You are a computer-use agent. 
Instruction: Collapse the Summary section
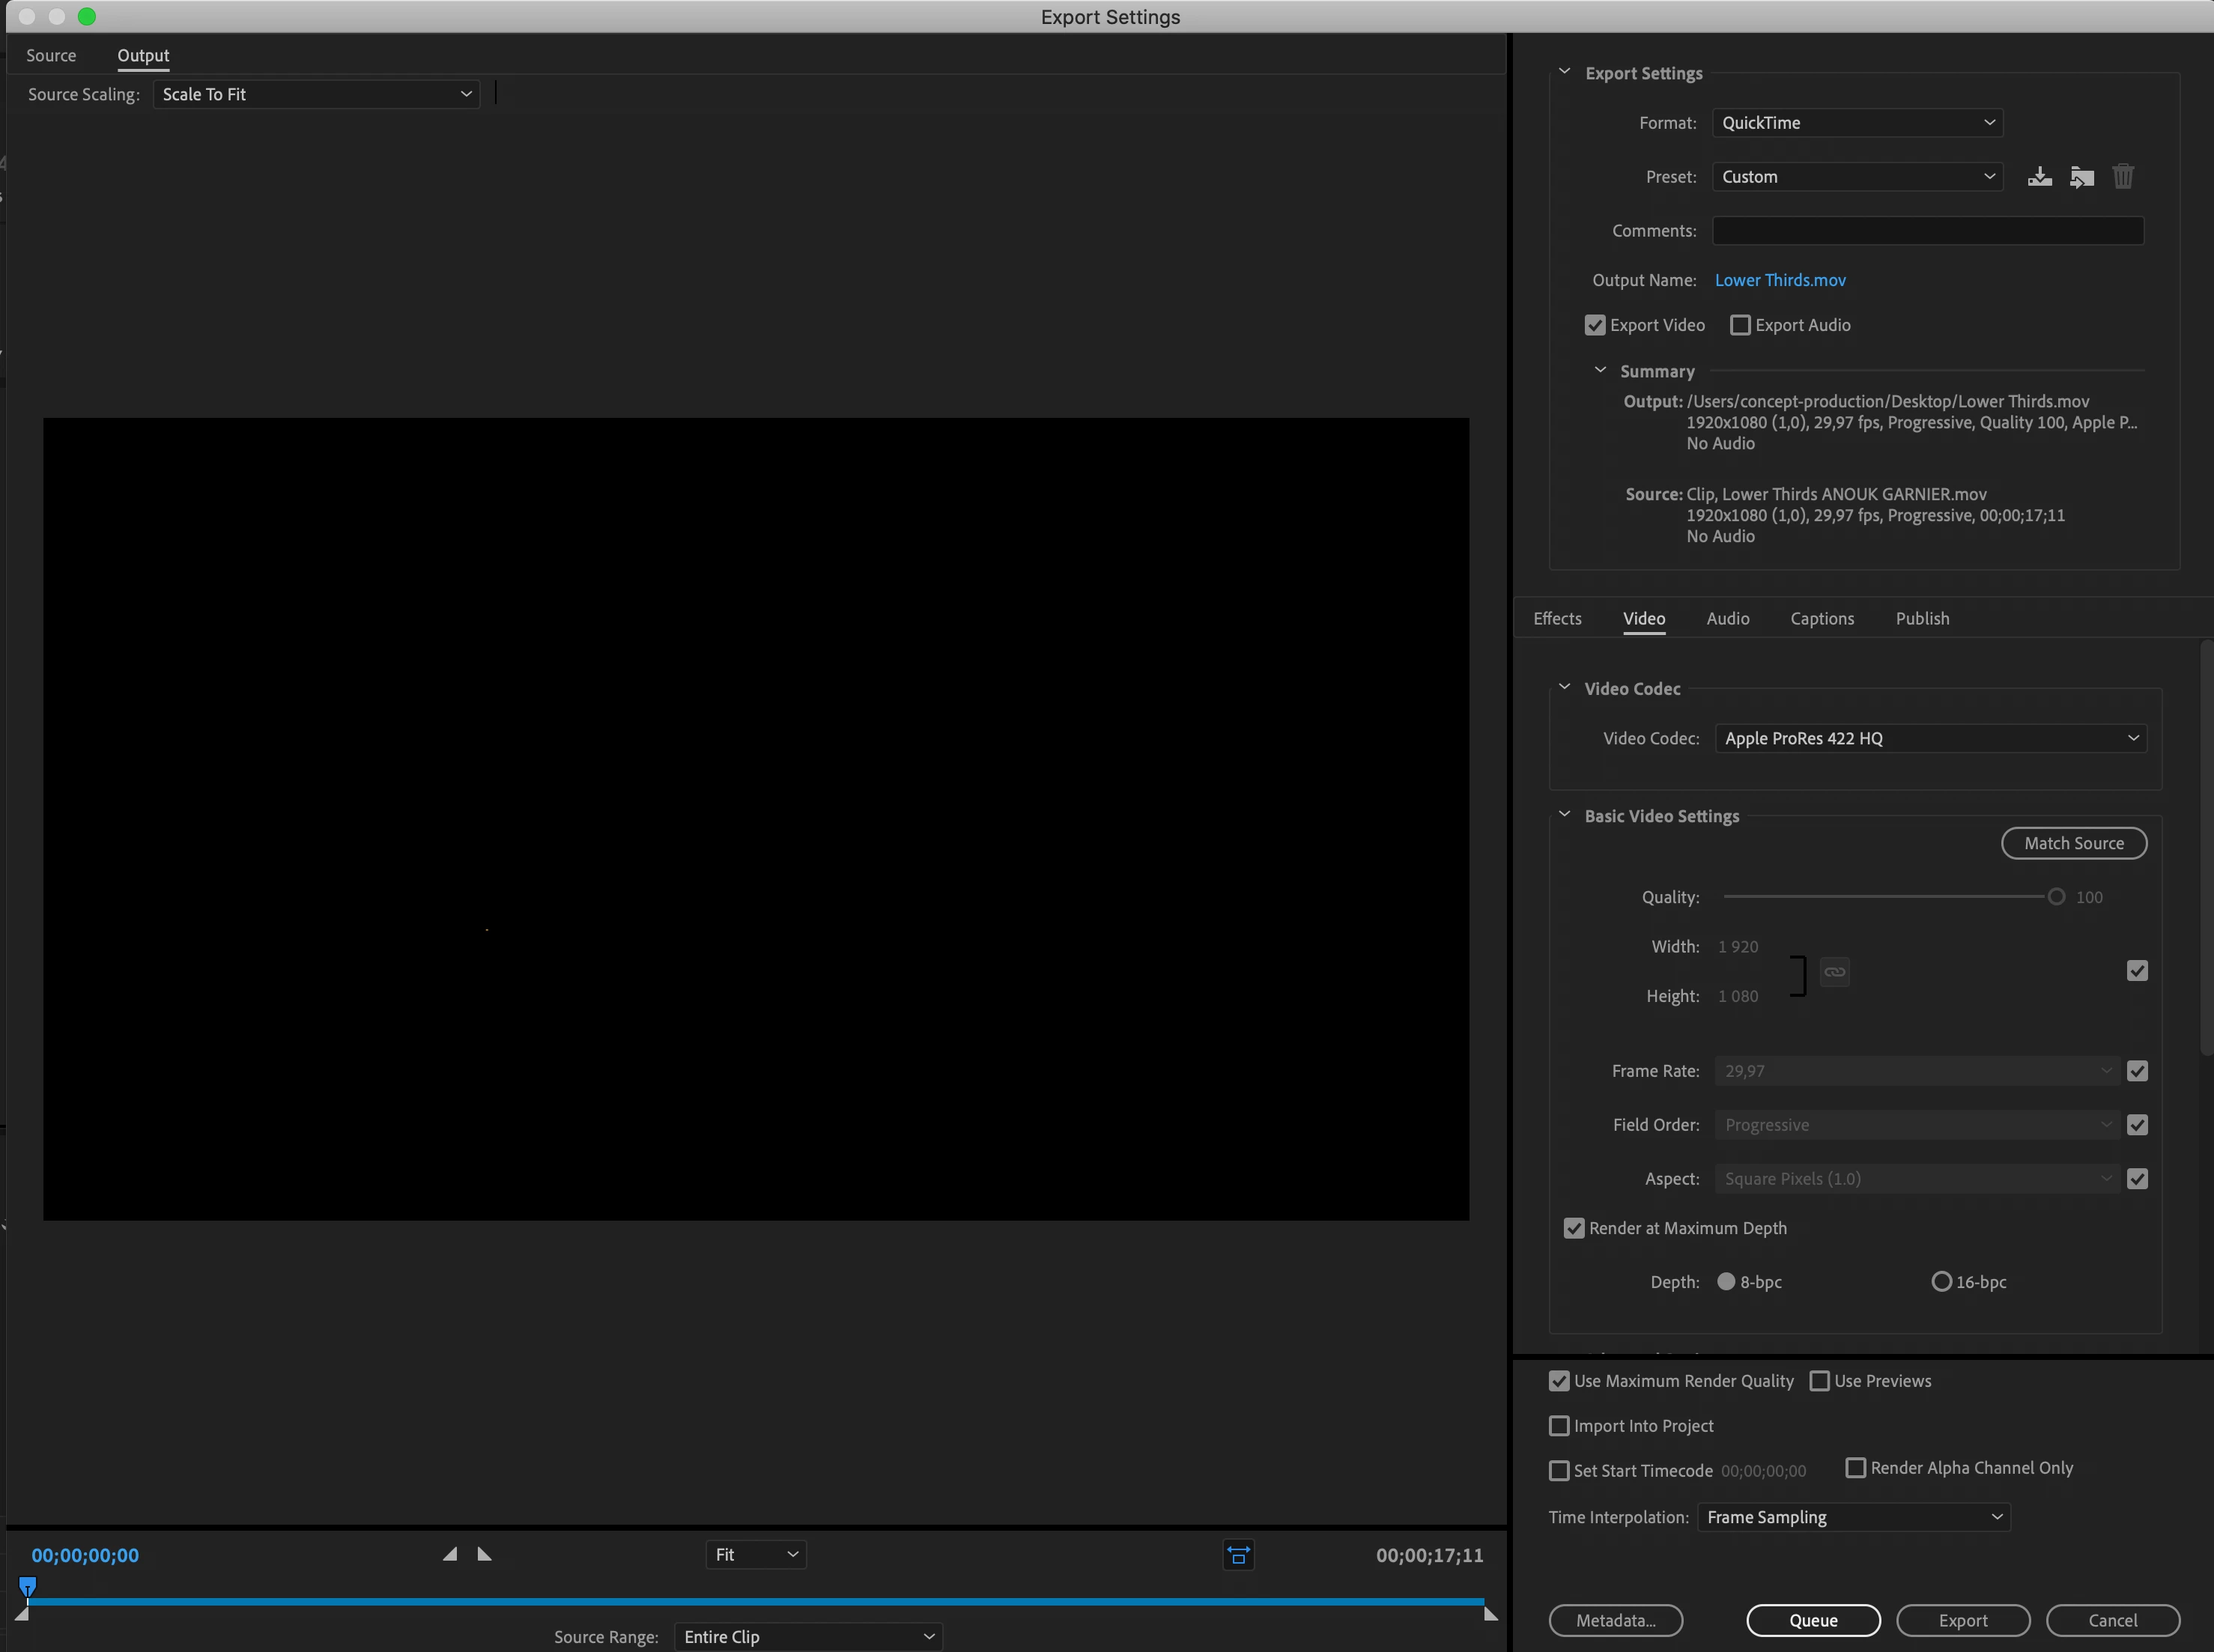1600,371
